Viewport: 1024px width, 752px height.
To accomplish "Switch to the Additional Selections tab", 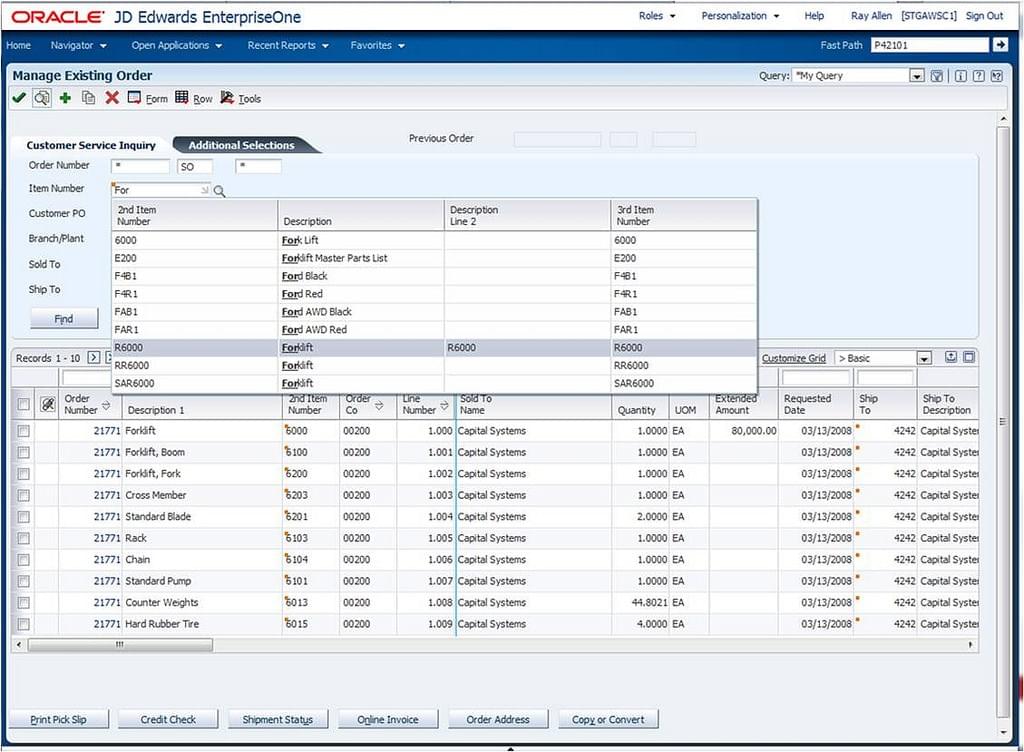I will (241, 145).
